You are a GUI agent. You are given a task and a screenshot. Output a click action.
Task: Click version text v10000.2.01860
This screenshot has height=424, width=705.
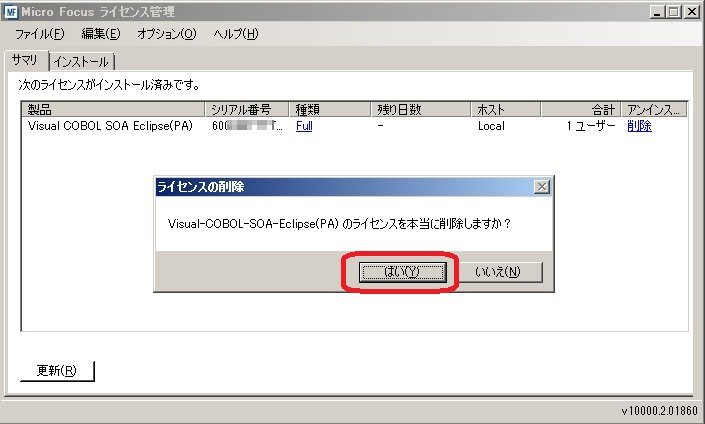pyautogui.click(x=660, y=411)
